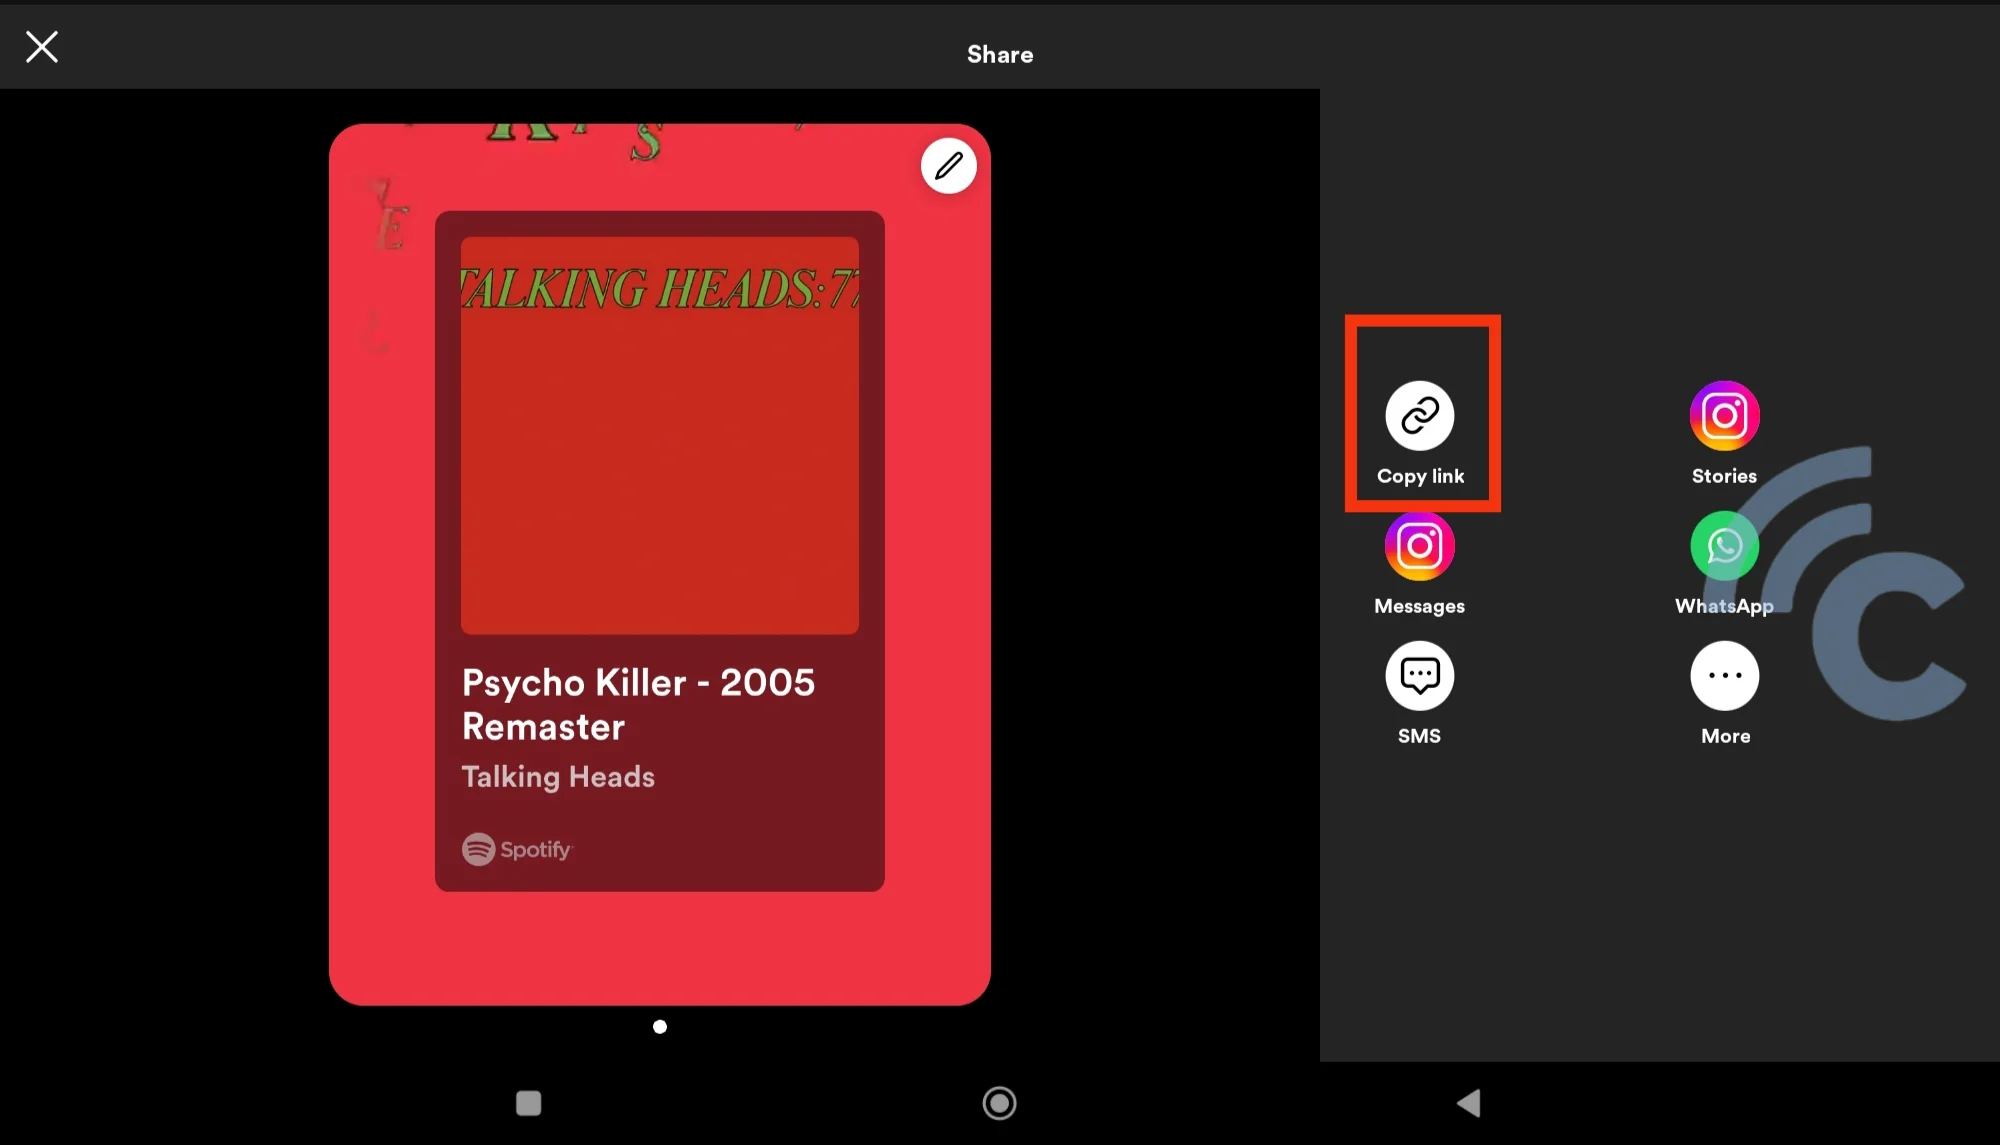This screenshot has height=1145, width=2000.
Task: Tap the pencil edit icon on card
Action: click(x=948, y=166)
